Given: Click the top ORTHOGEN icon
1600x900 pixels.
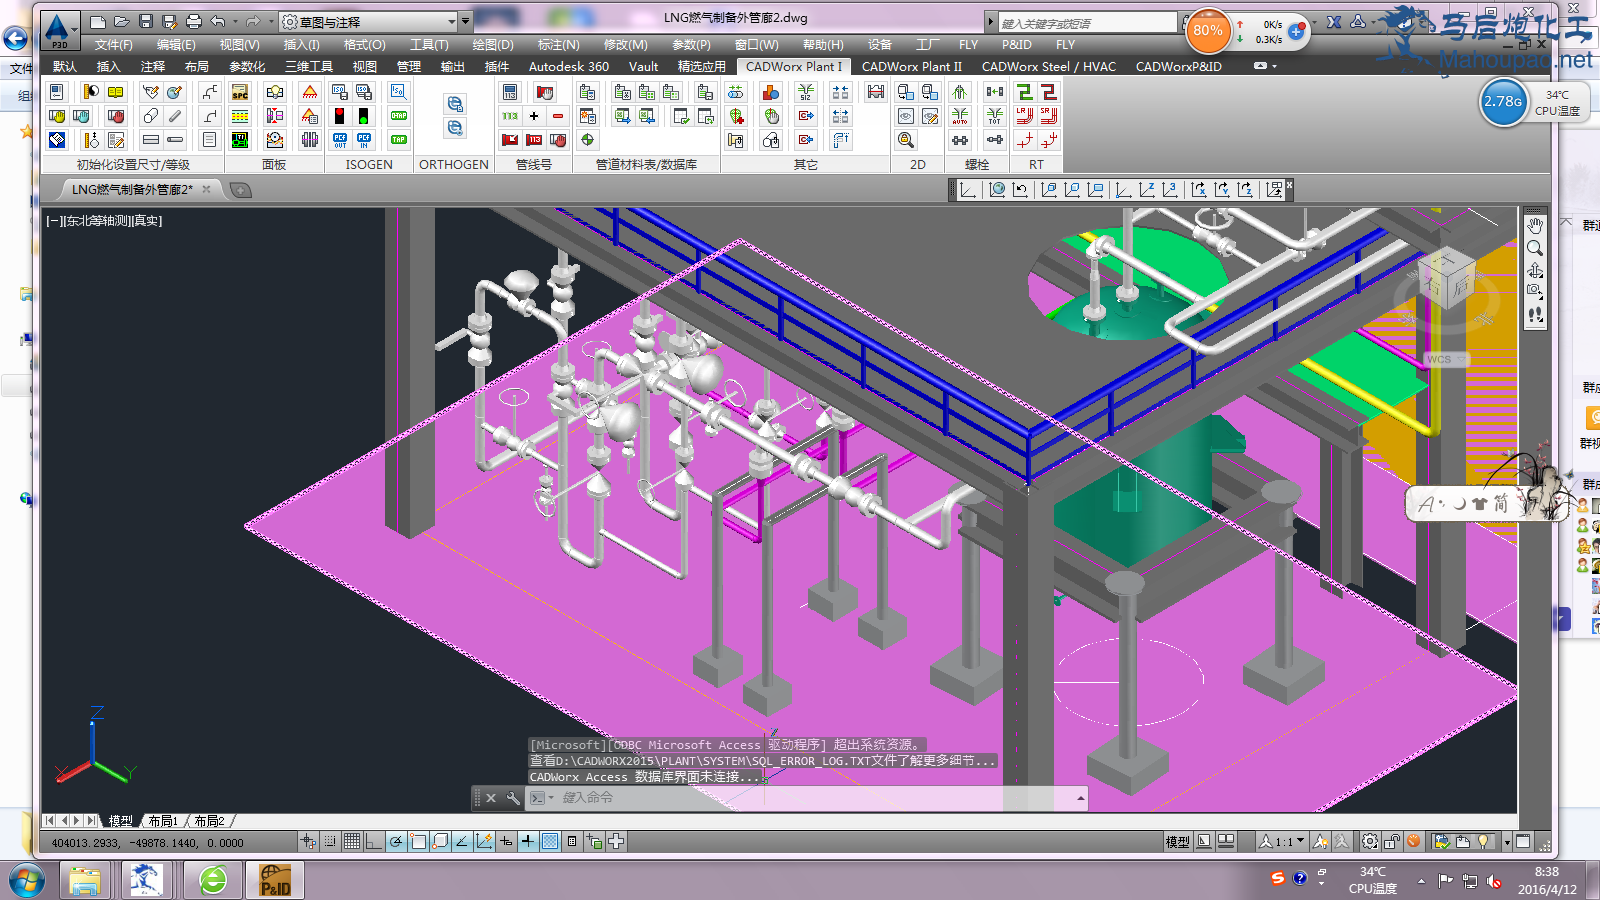Looking at the screenshot, I should pyautogui.click(x=455, y=104).
